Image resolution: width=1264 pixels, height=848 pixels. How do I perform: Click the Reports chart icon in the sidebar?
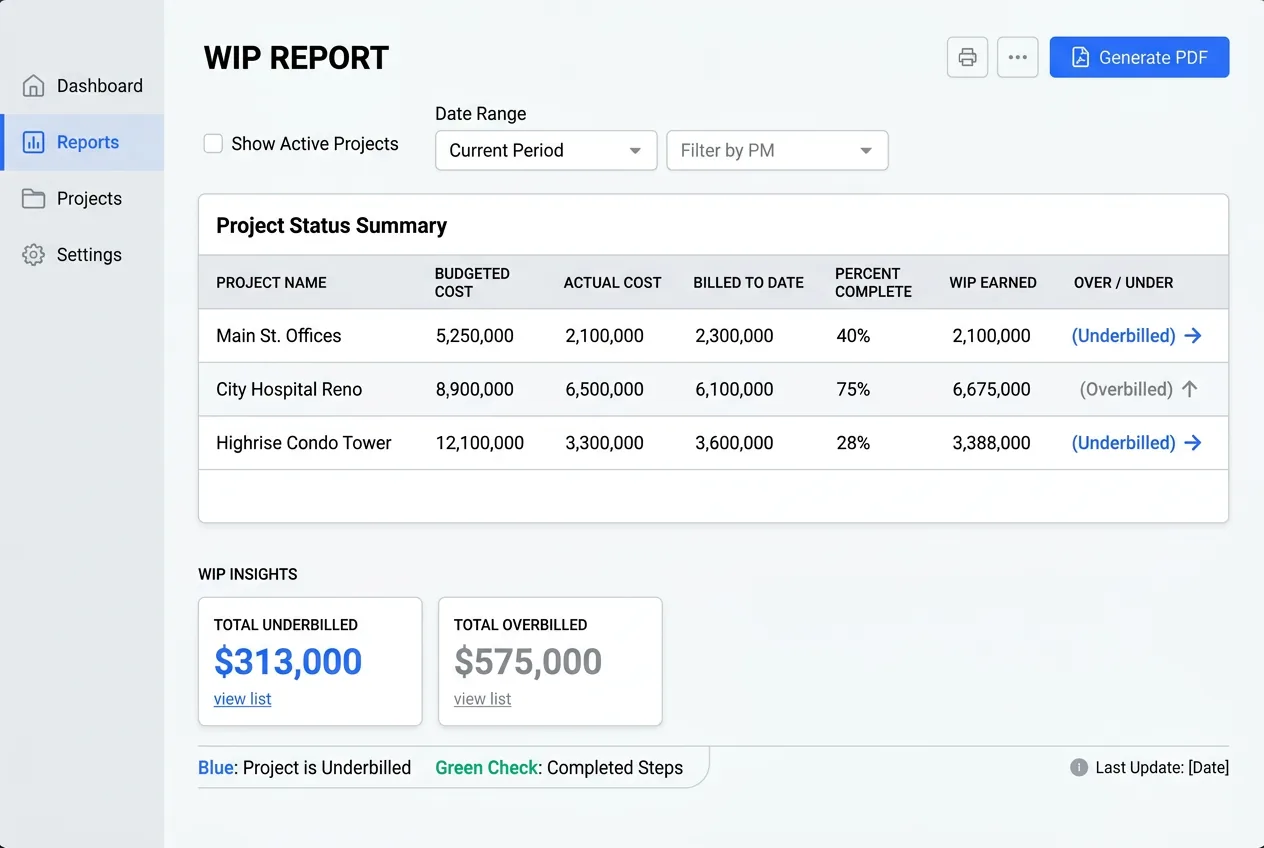pos(32,142)
